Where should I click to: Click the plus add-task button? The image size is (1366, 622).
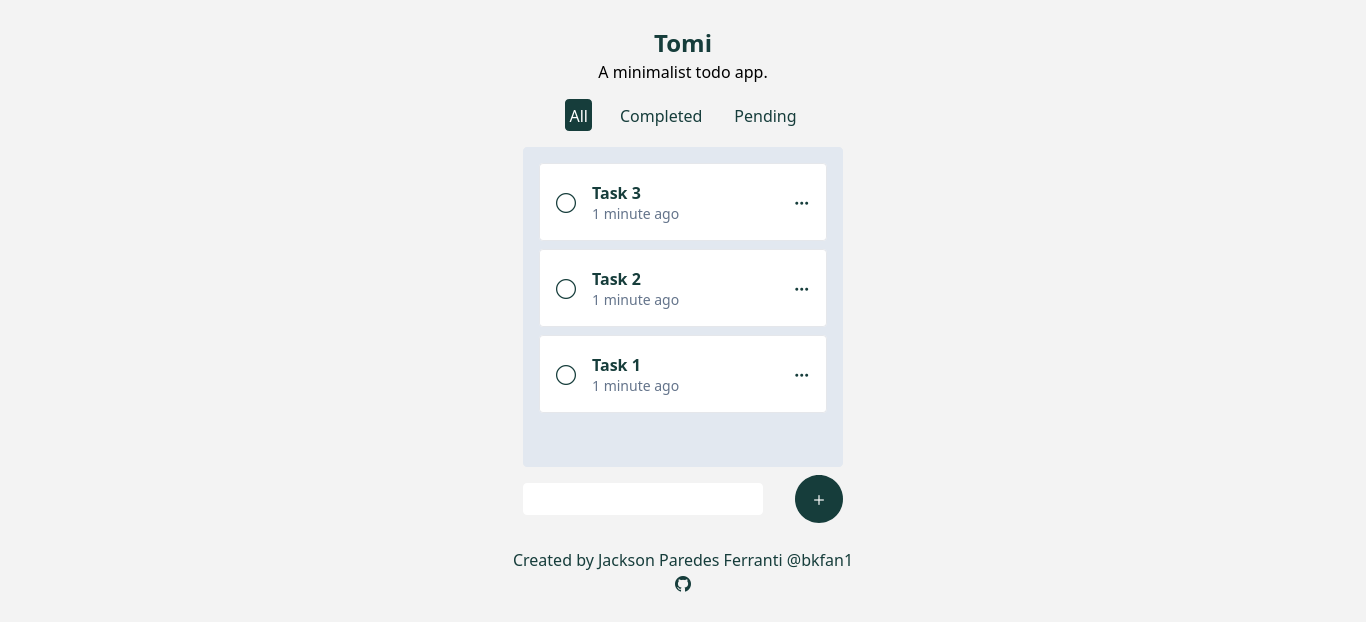click(x=819, y=499)
